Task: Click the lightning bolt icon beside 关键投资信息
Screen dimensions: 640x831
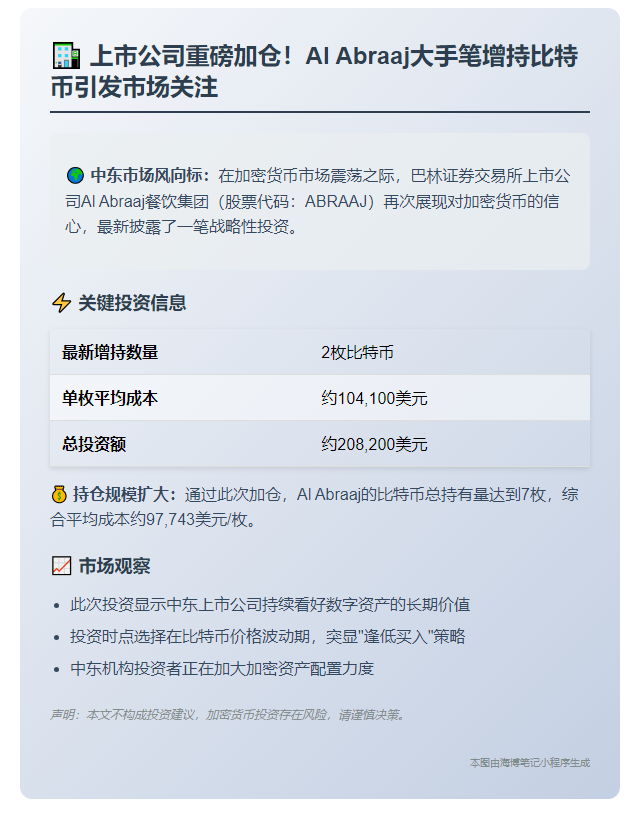Action: (61, 303)
